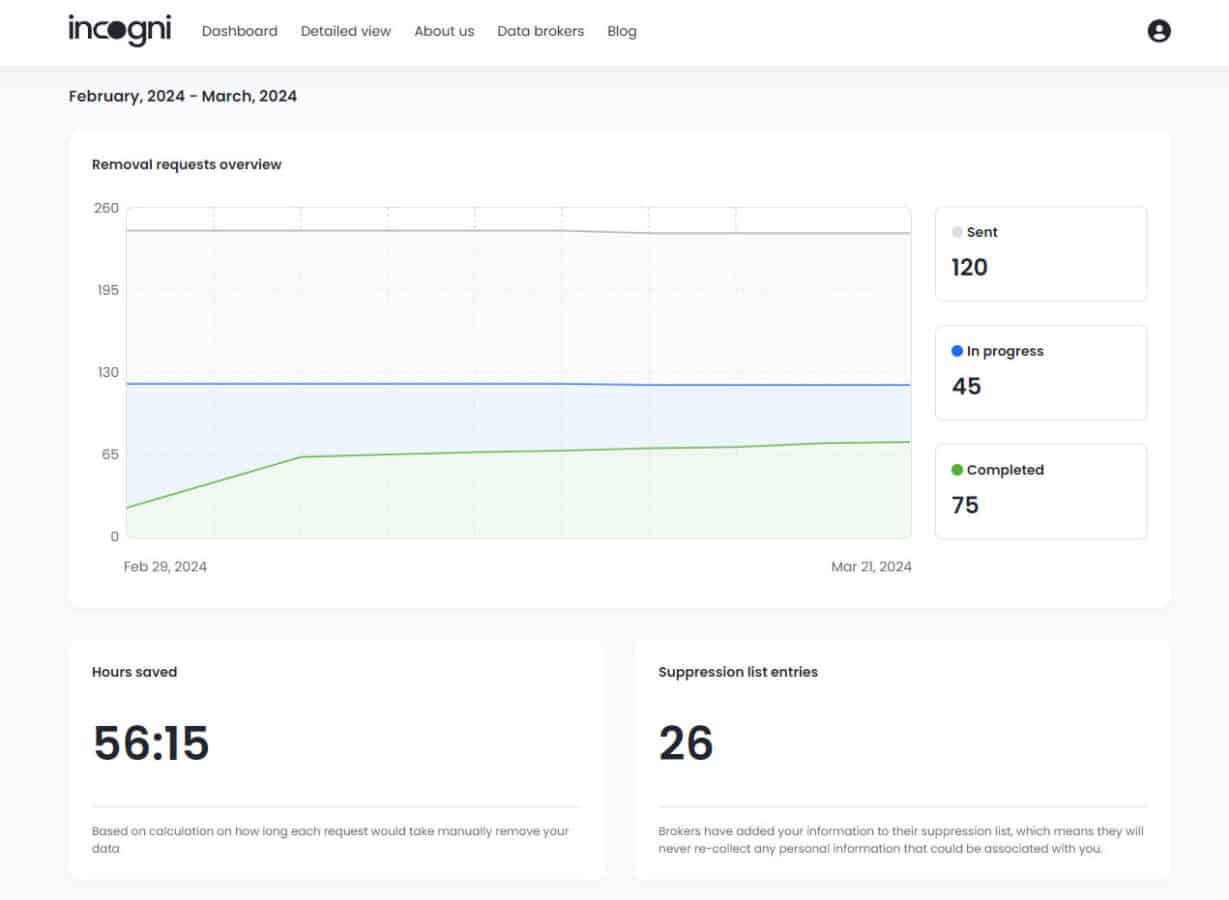This screenshot has height=900, width=1229.
Task: Click the 56:15 hours saved value
Action: [x=151, y=743]
